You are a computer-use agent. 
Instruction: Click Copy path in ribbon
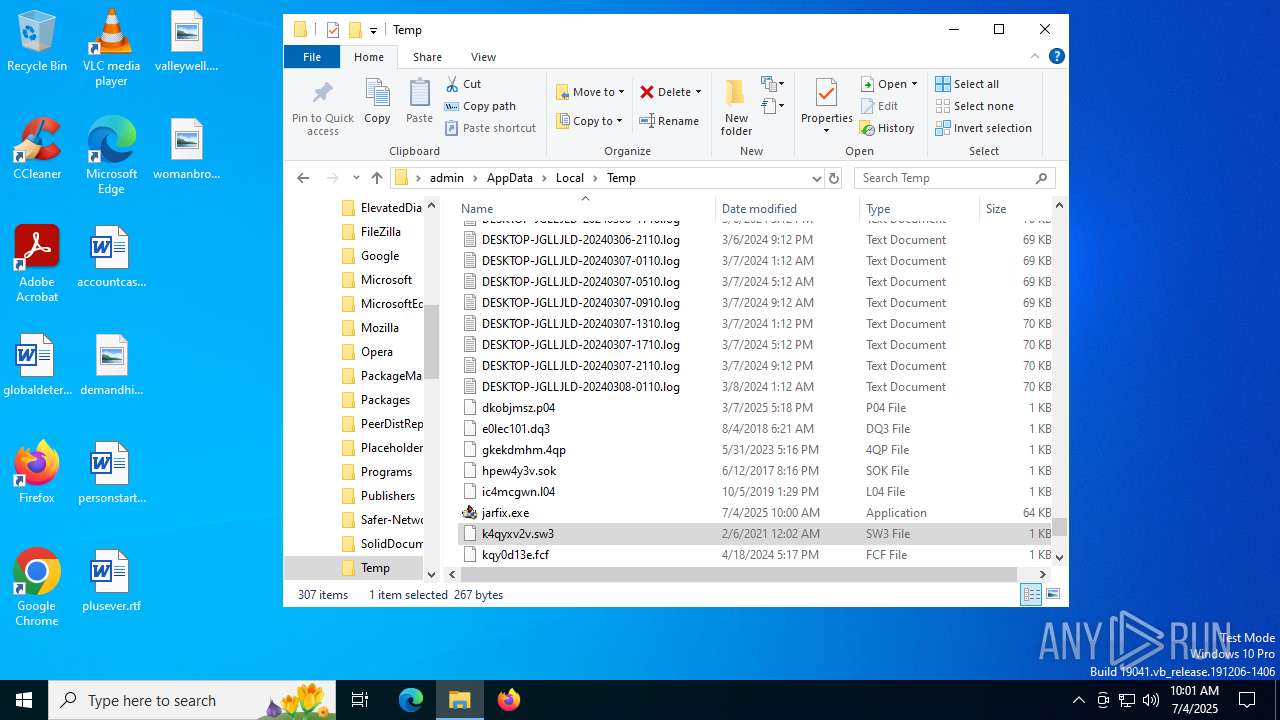click(x=480, y=106)
